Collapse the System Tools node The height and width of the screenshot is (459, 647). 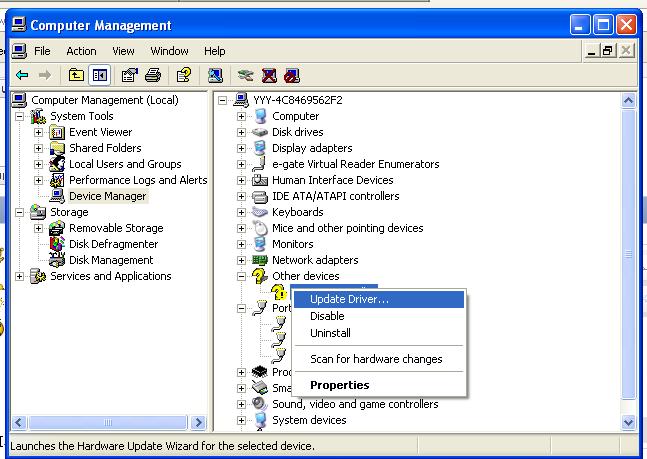pyautogui.click(x=19, y=116)
